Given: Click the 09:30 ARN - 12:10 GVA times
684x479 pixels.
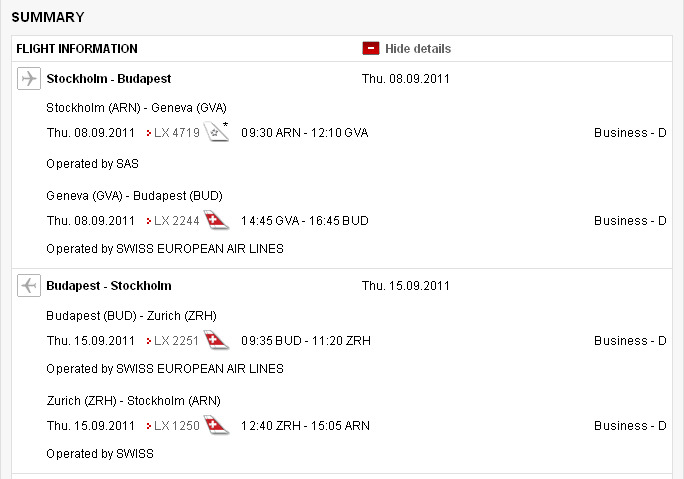Looking at the screenshot, I should pyautogui.click(x=305, y=133).
